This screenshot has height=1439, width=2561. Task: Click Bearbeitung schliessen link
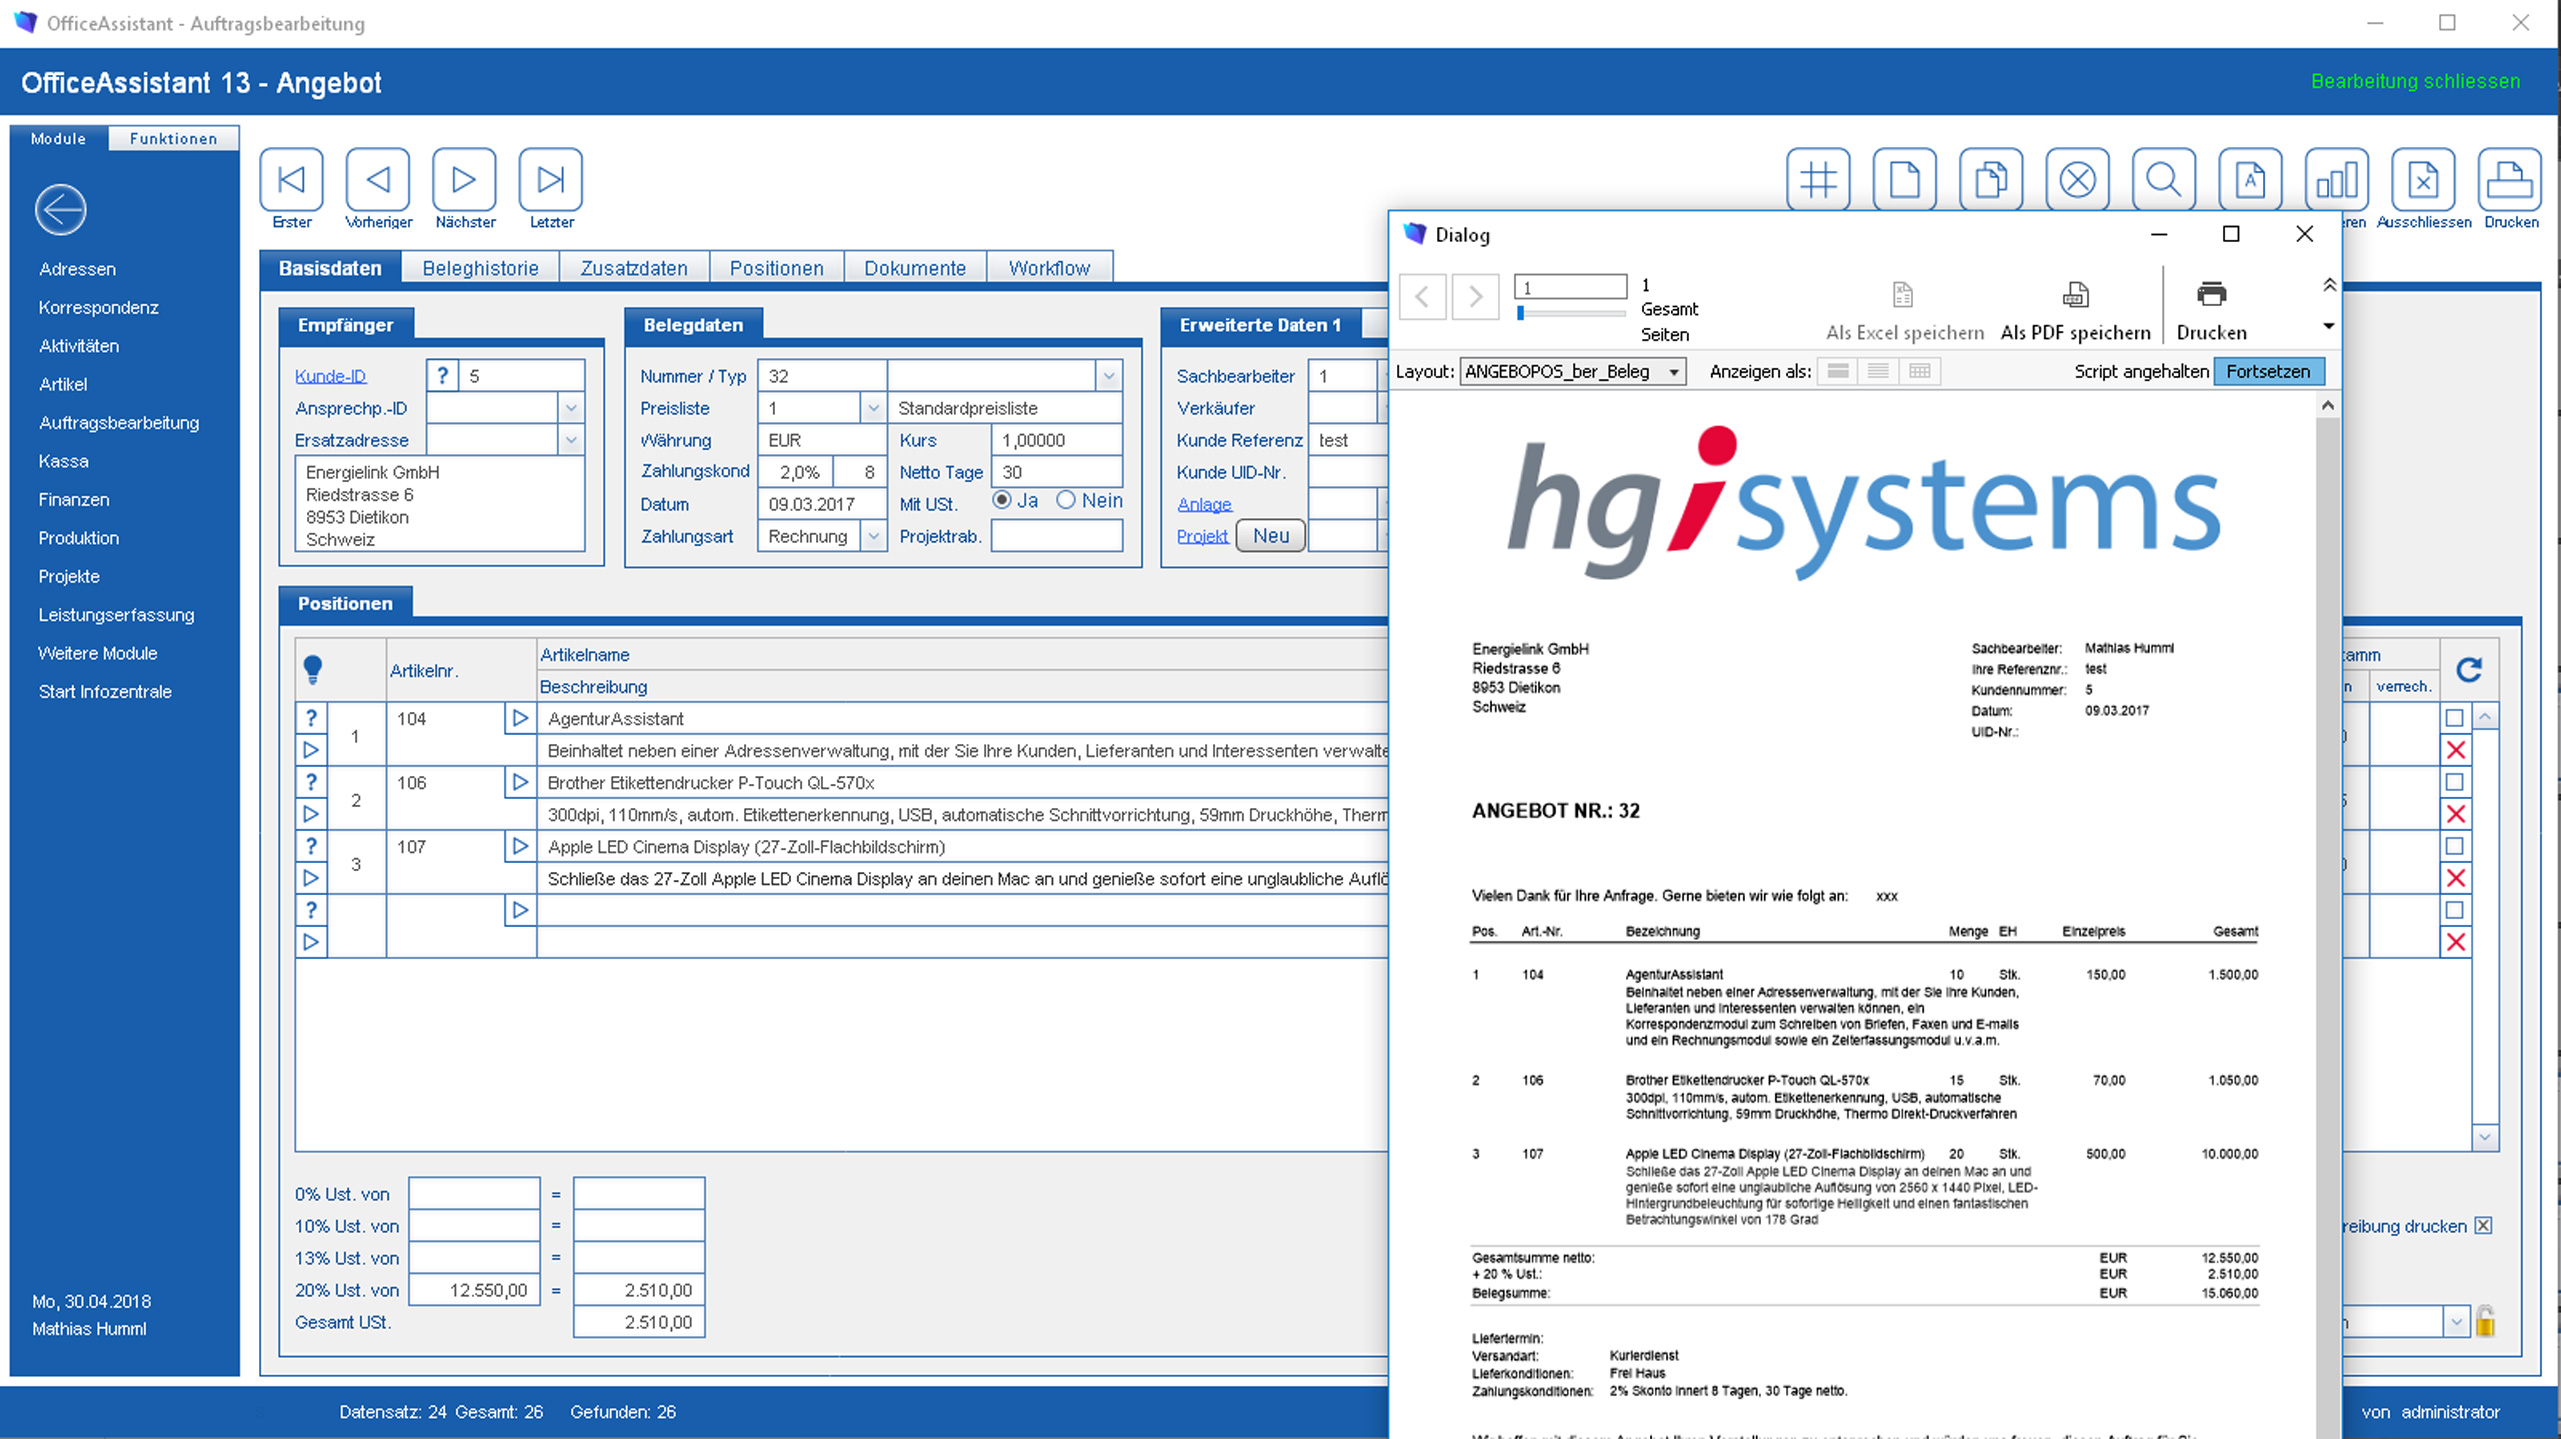point(2415,81)
